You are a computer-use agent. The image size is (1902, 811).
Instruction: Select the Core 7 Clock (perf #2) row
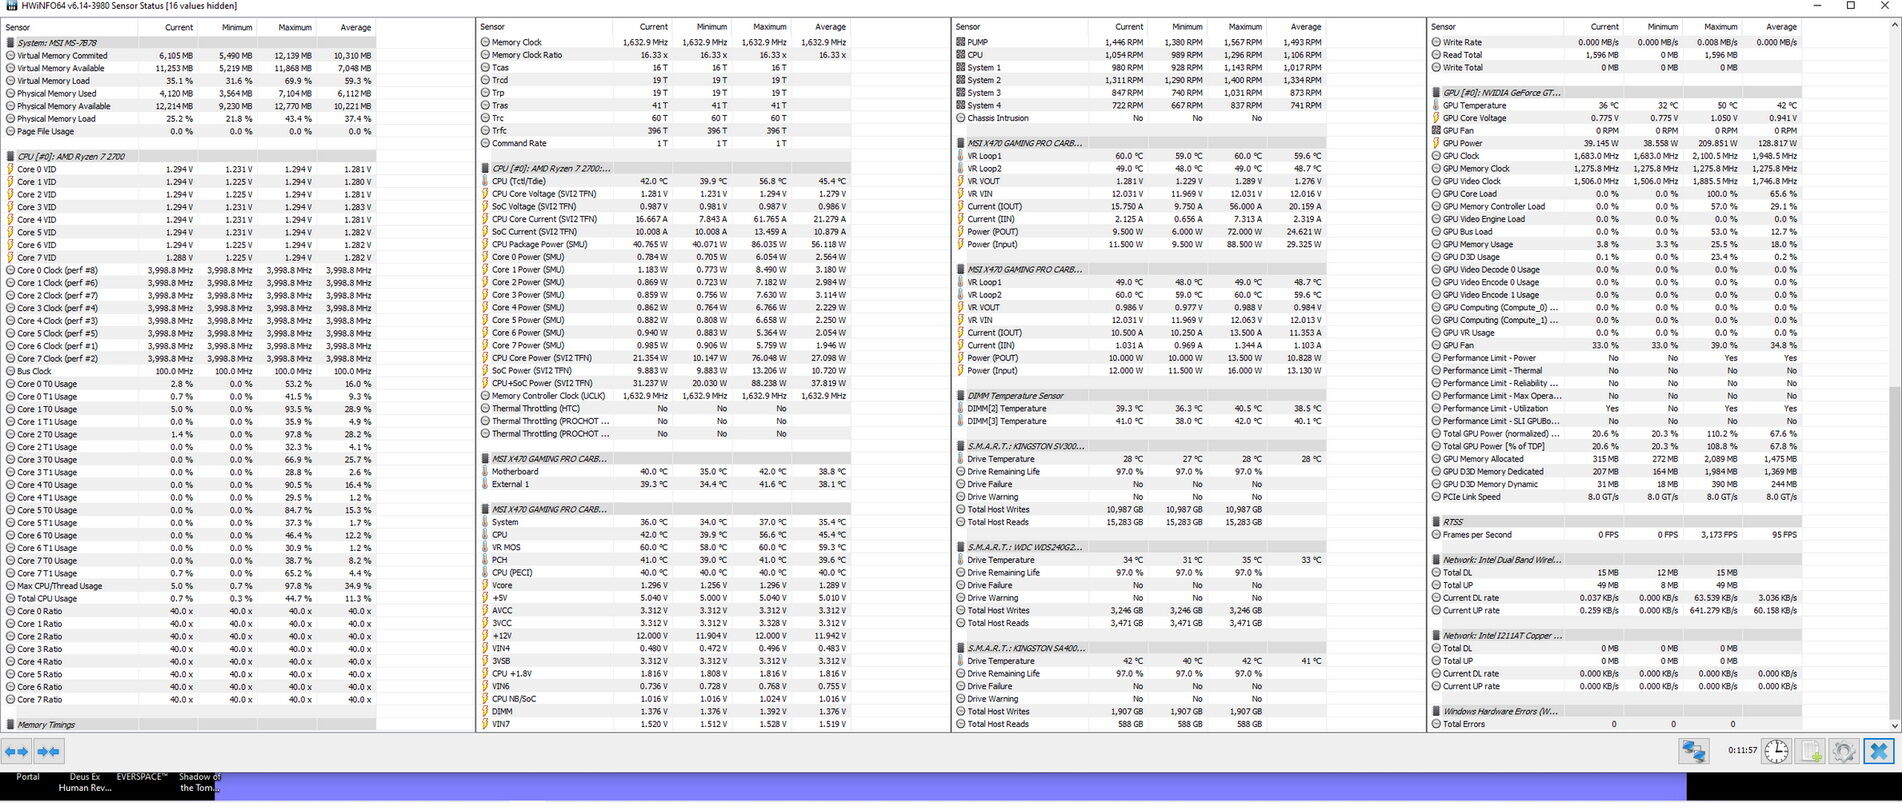click(x=190, y=358)
